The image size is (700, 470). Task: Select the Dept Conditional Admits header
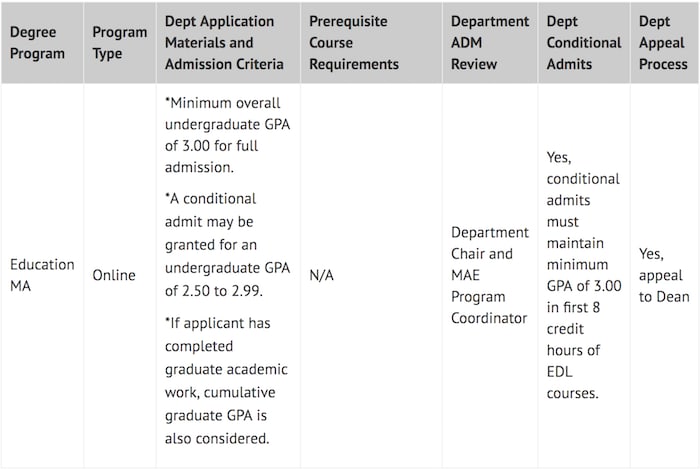pyautogui.click(x=584, y=43)
